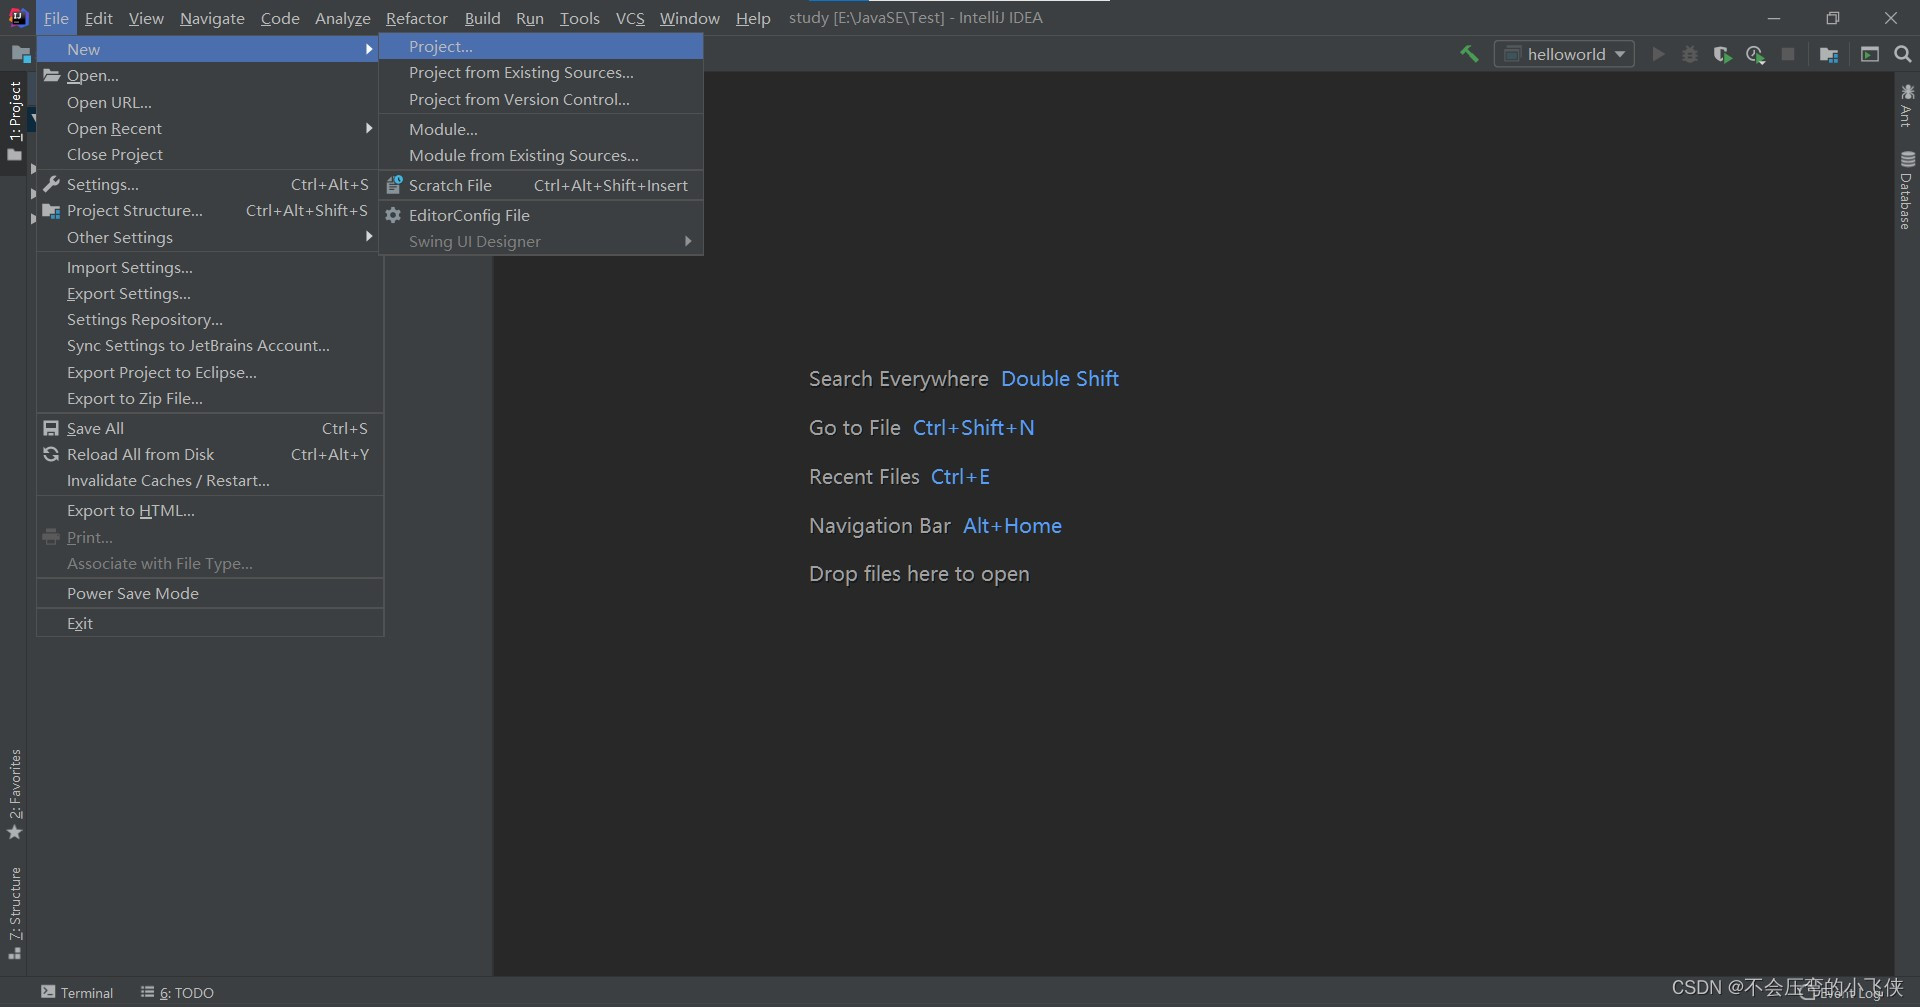
Task: Open Settings Repository... entry
Action: 208,319
